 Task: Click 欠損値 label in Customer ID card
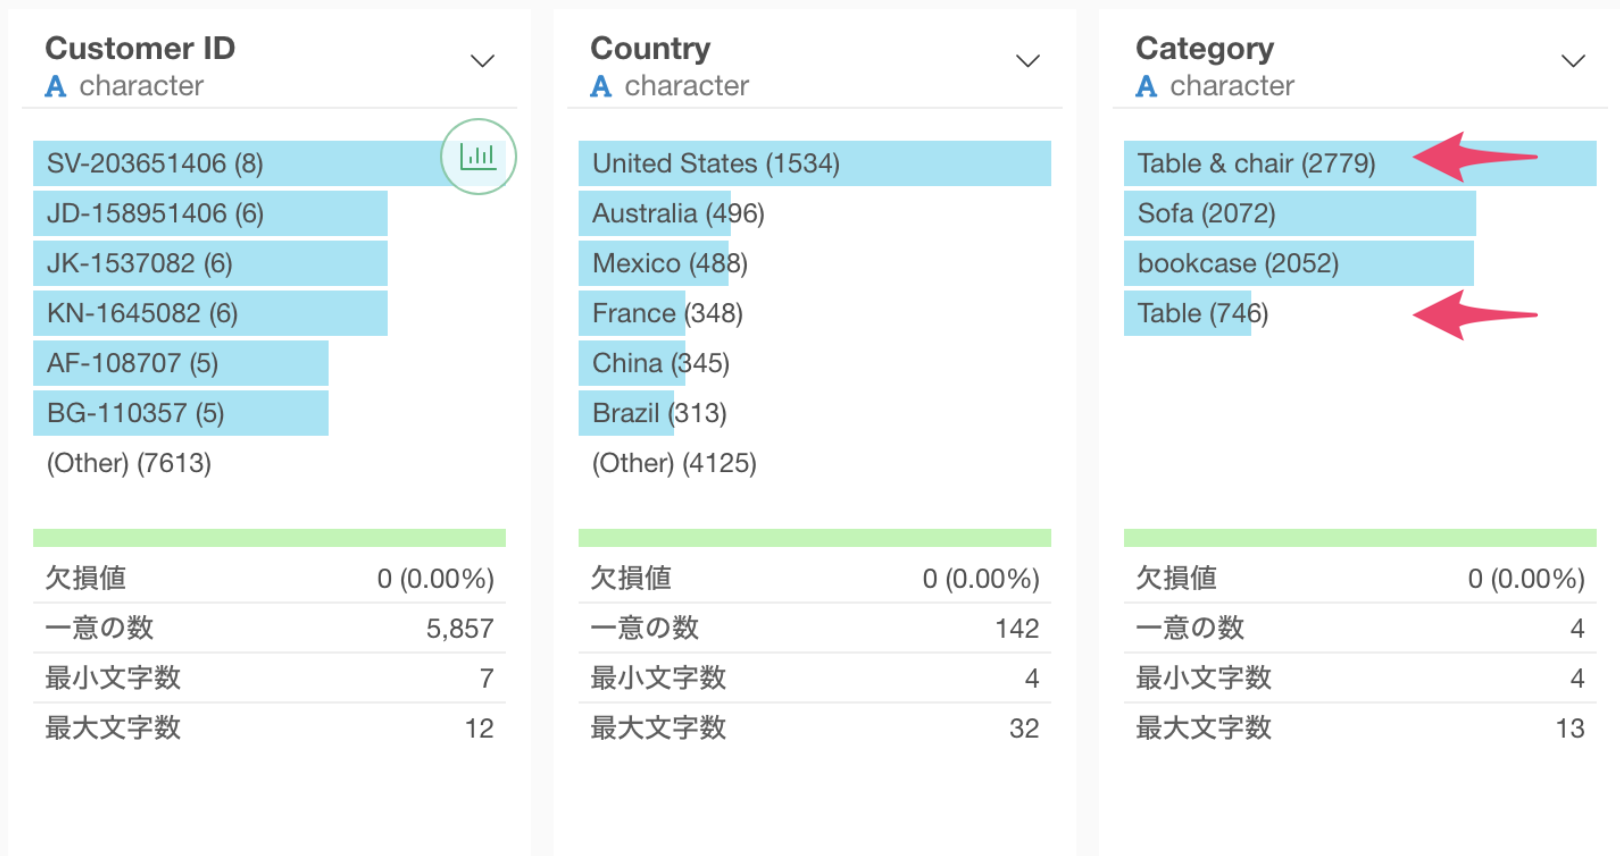tap(86, 578)
